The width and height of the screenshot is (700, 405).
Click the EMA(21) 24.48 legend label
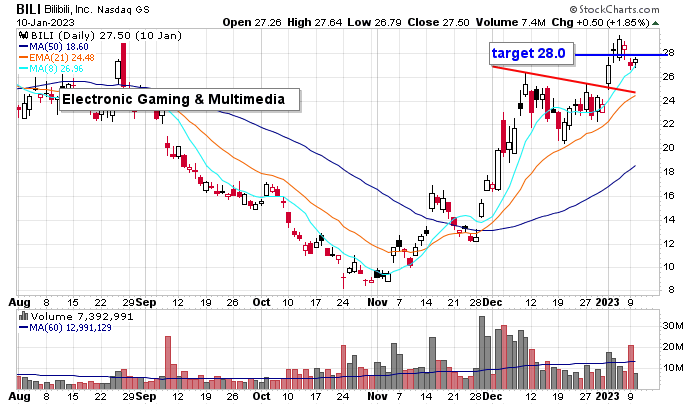pos(62,58)
